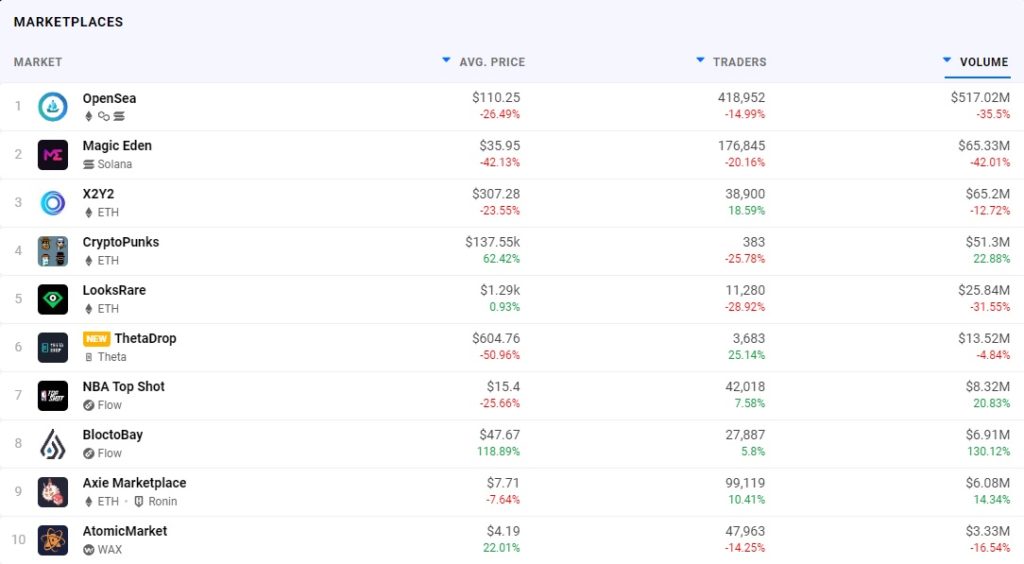Viewport: 1024px width, 564px height.
Task: Click LooksRare average price $1.29k
Action: click(x=500, y=290)
